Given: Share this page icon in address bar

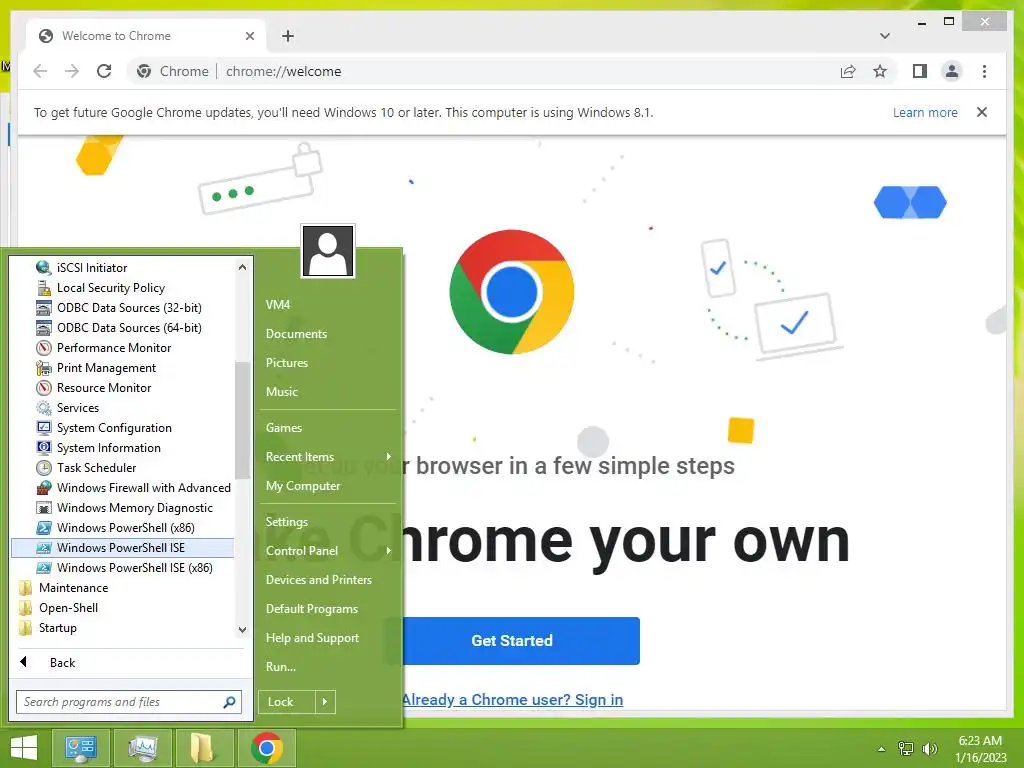Looking at the screenshot, I should coord(848,71).
